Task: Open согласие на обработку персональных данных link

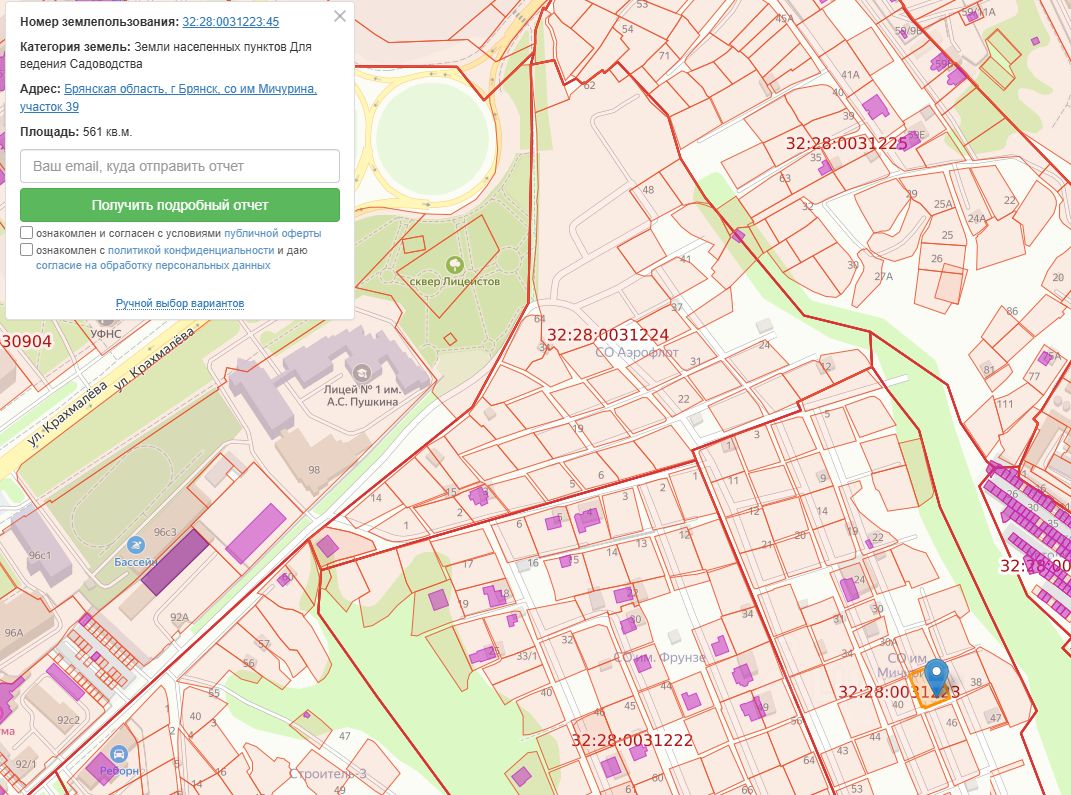Action: pos(153,265)
